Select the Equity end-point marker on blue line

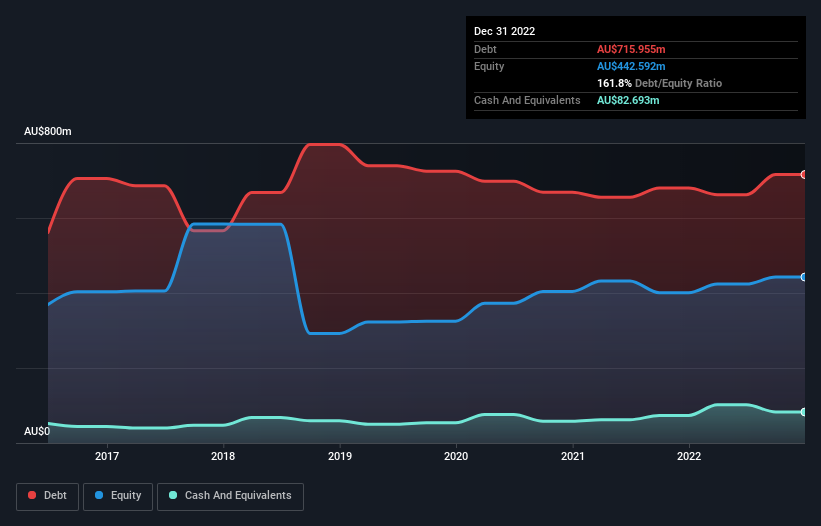[804, 277]
